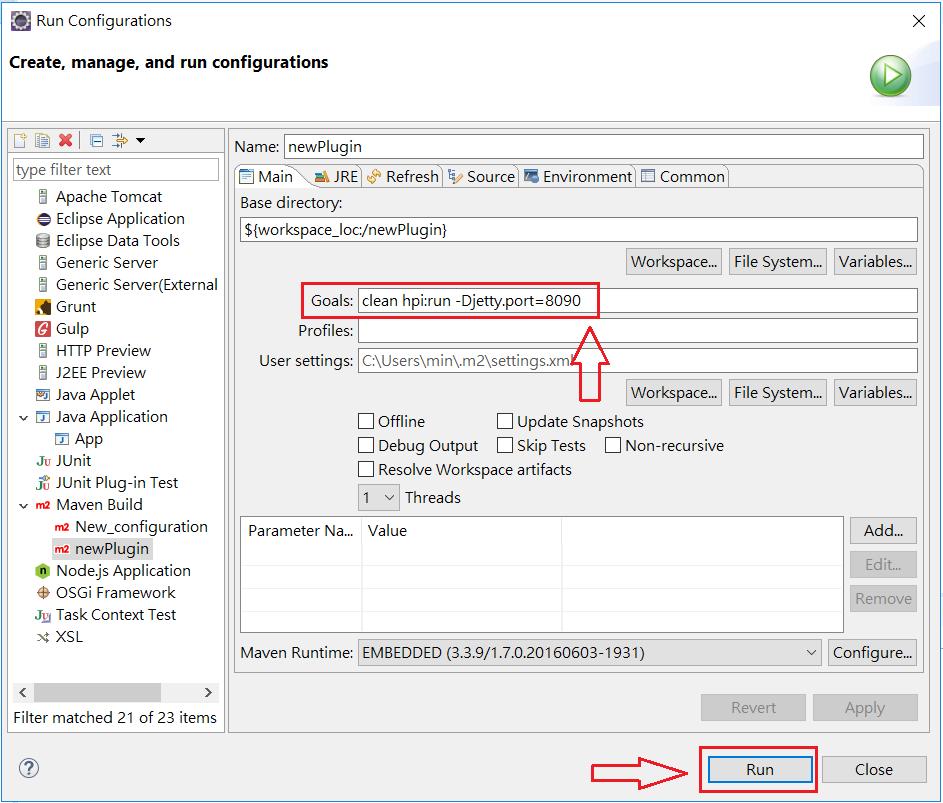
Task: Click the type filter text box
Action: point(115,170)
